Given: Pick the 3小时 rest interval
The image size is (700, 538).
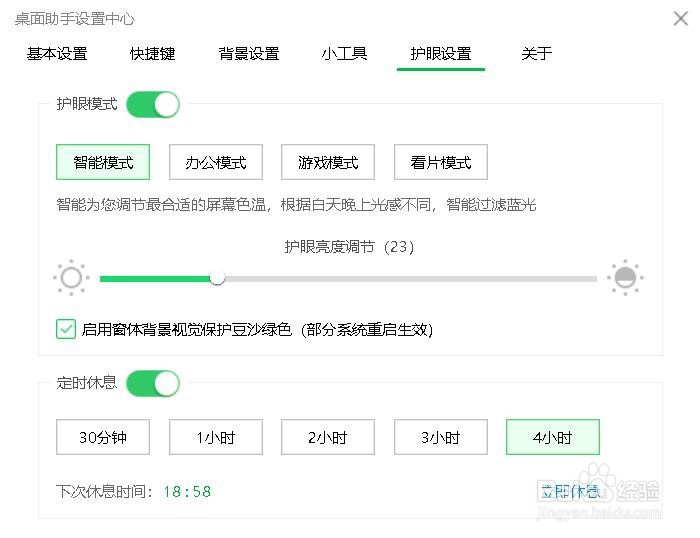Looking at the screenshot, I should (x=441, y=437).
